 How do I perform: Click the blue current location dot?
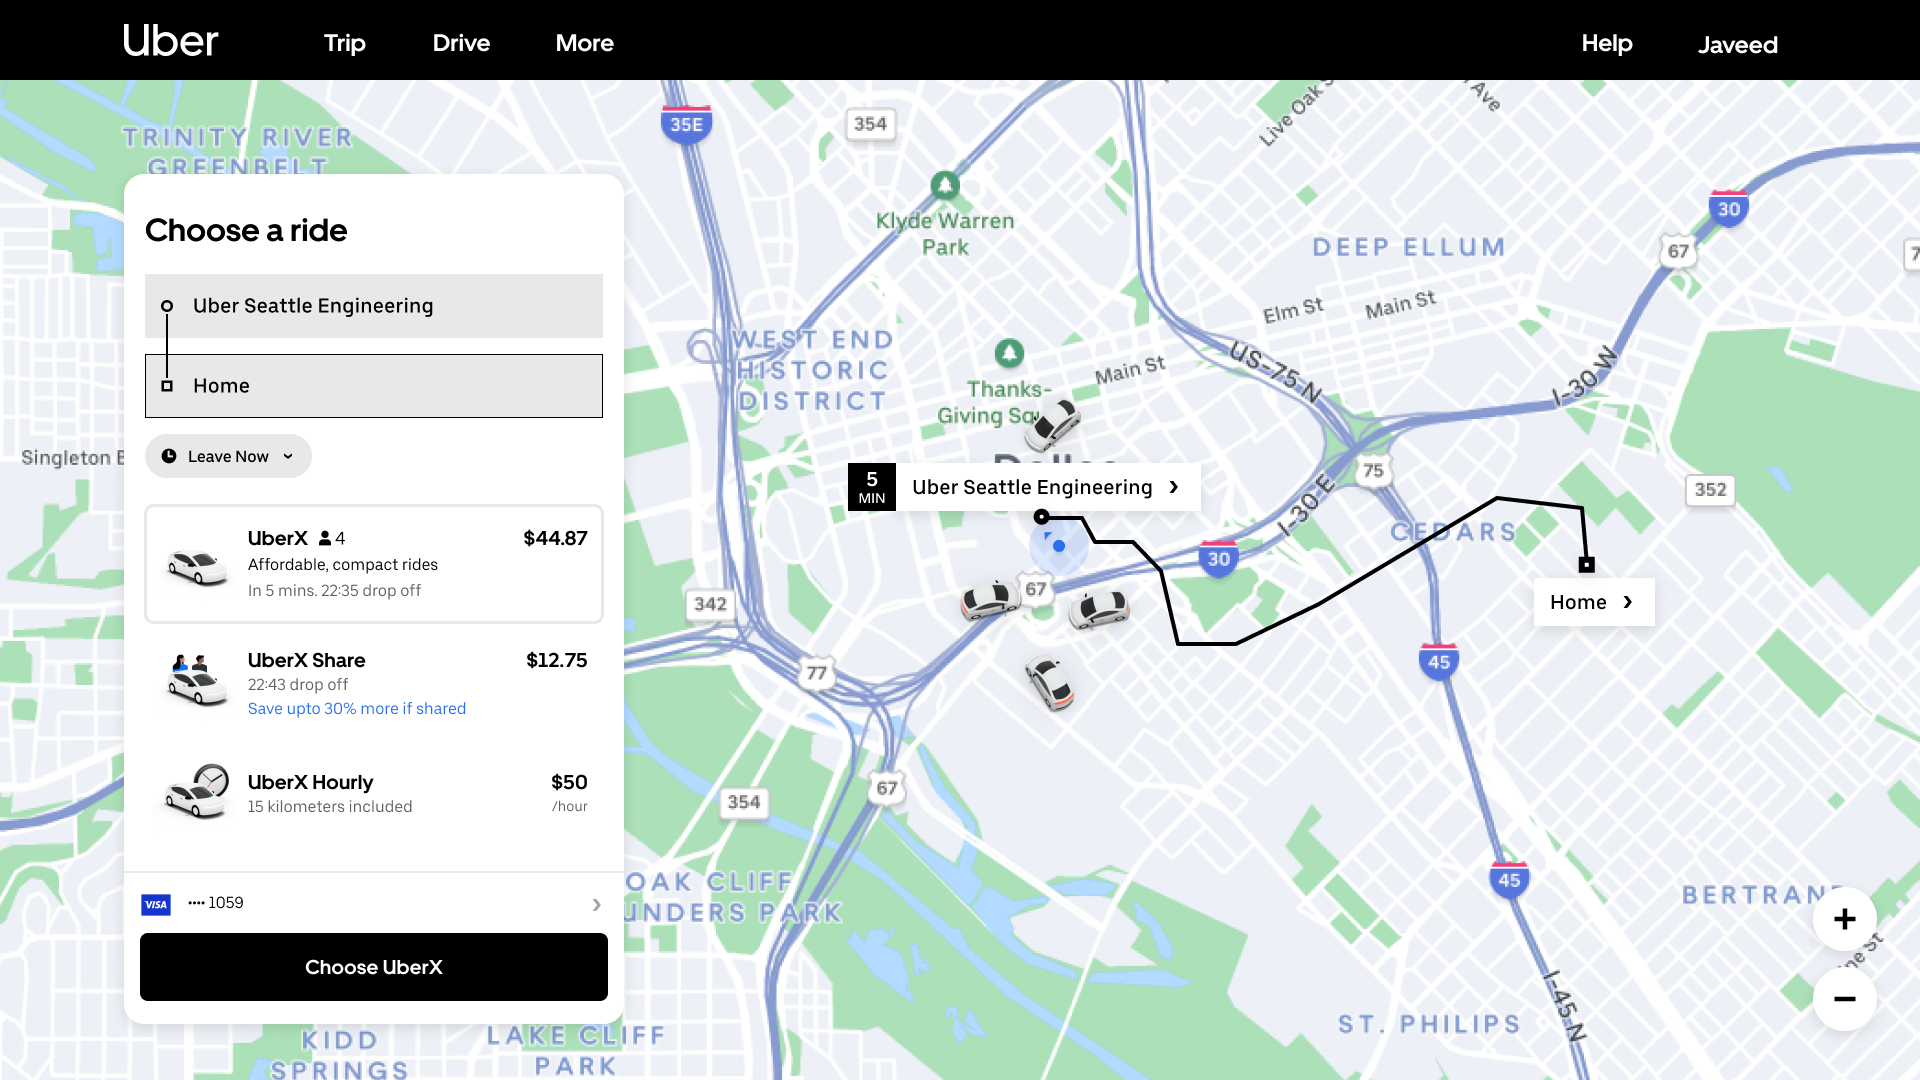[x=1059, y=546]
